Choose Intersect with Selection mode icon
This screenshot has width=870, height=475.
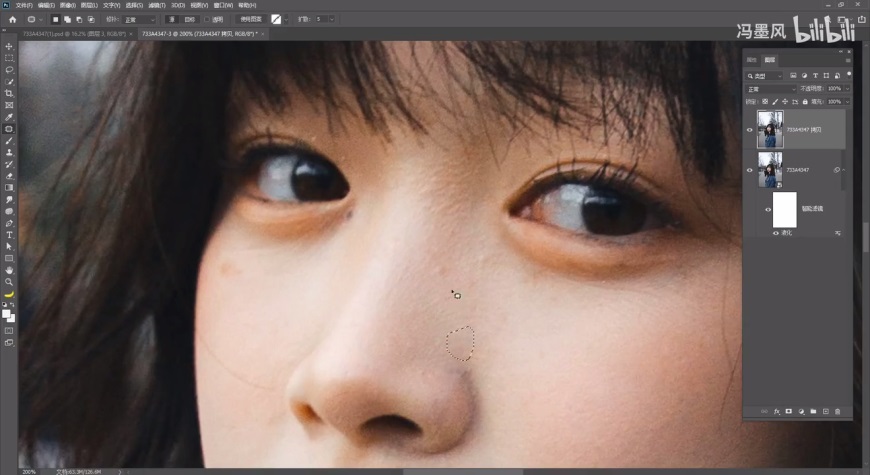tap(91, 19)
